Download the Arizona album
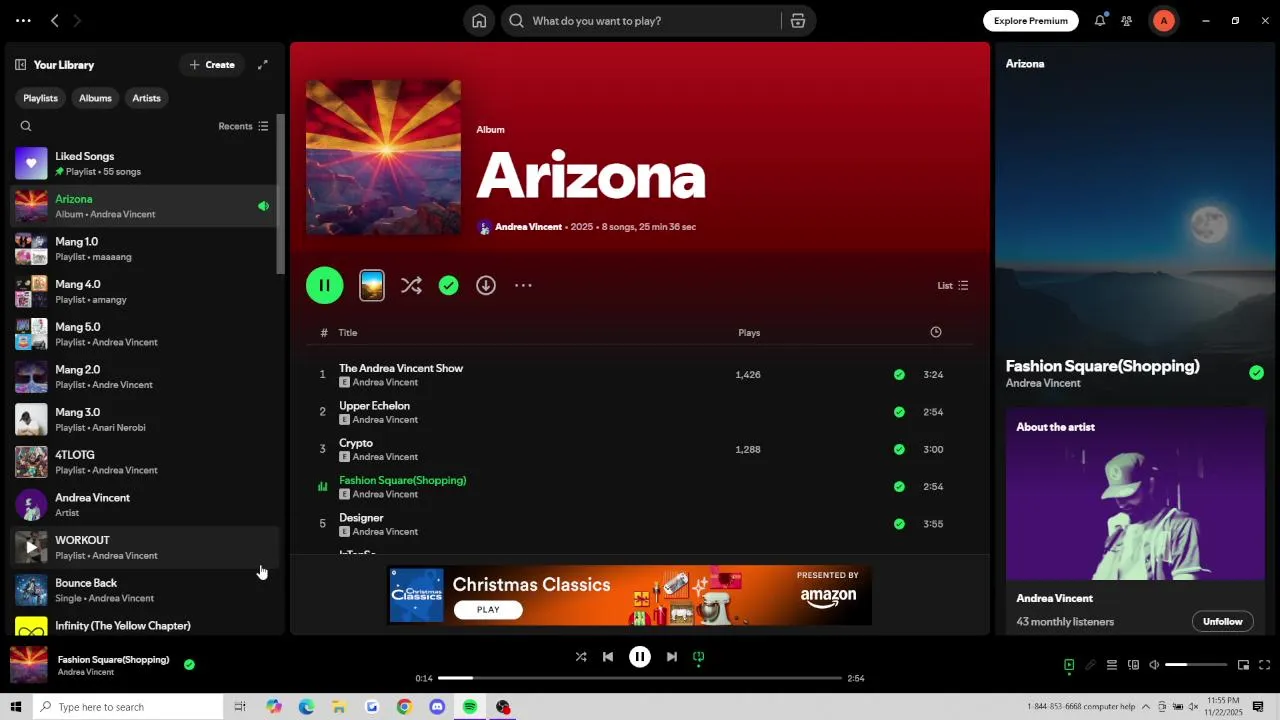 point(486,286)
